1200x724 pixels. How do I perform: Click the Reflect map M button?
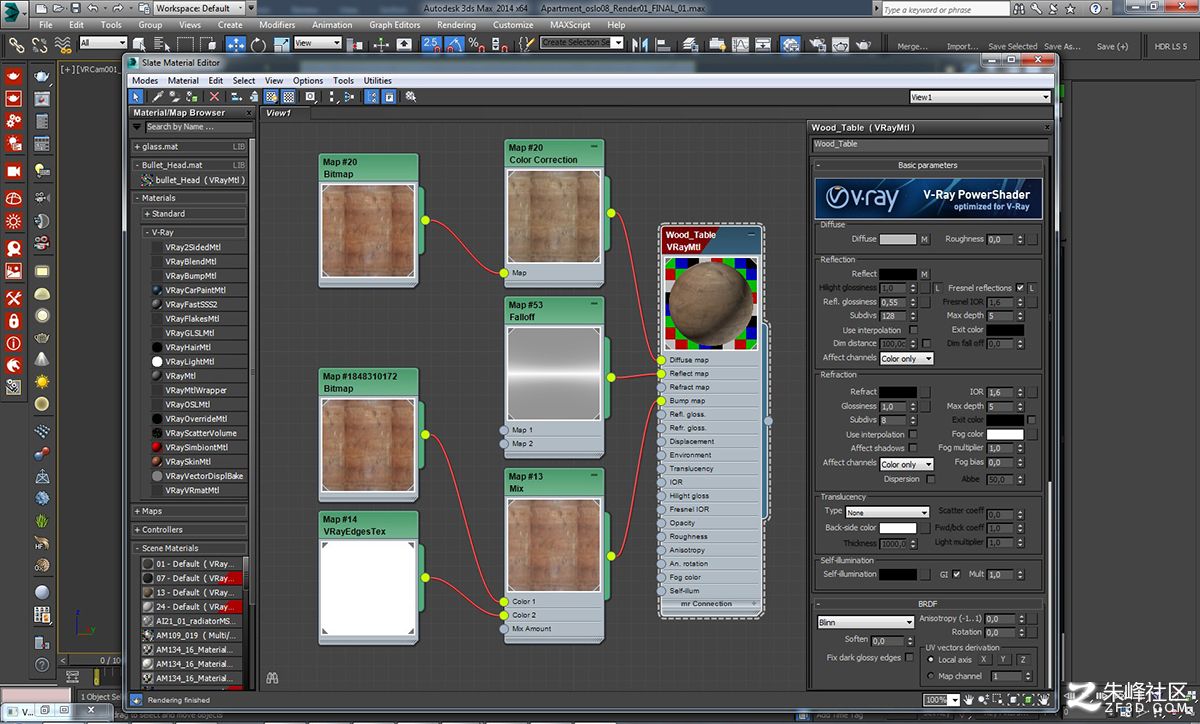[924, 274]
